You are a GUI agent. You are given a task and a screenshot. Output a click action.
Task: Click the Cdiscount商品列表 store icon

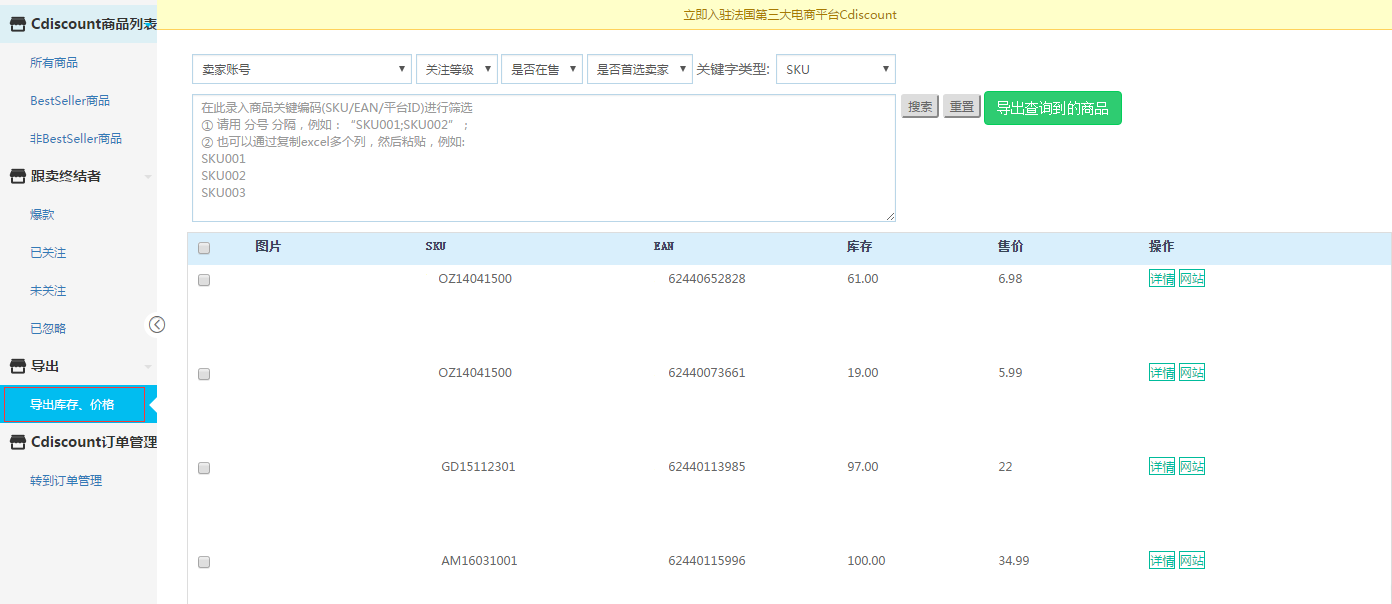coord(18,24)
